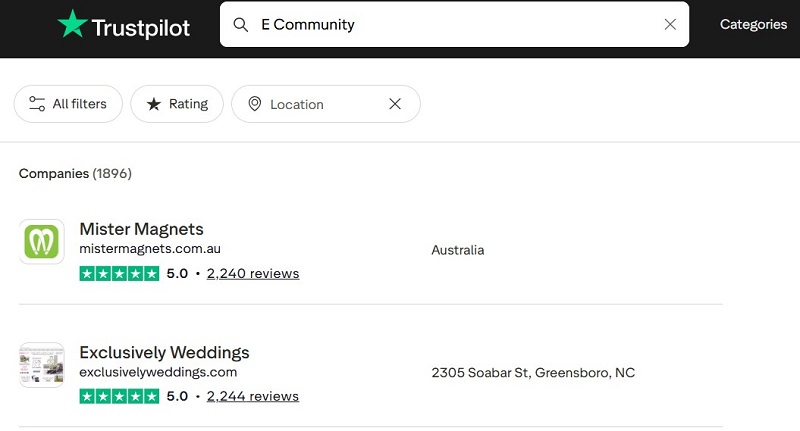Click Exclusively Weddings five-star rating graphic
800x431 pixels.
[x=119, y=396]
